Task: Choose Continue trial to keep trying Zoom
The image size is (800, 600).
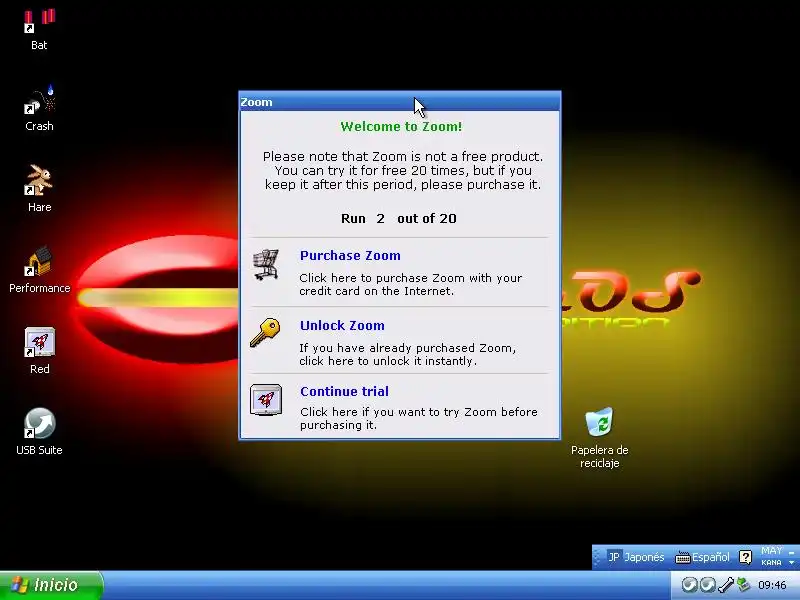Action: pyautogui.click(x=344, y=391)
